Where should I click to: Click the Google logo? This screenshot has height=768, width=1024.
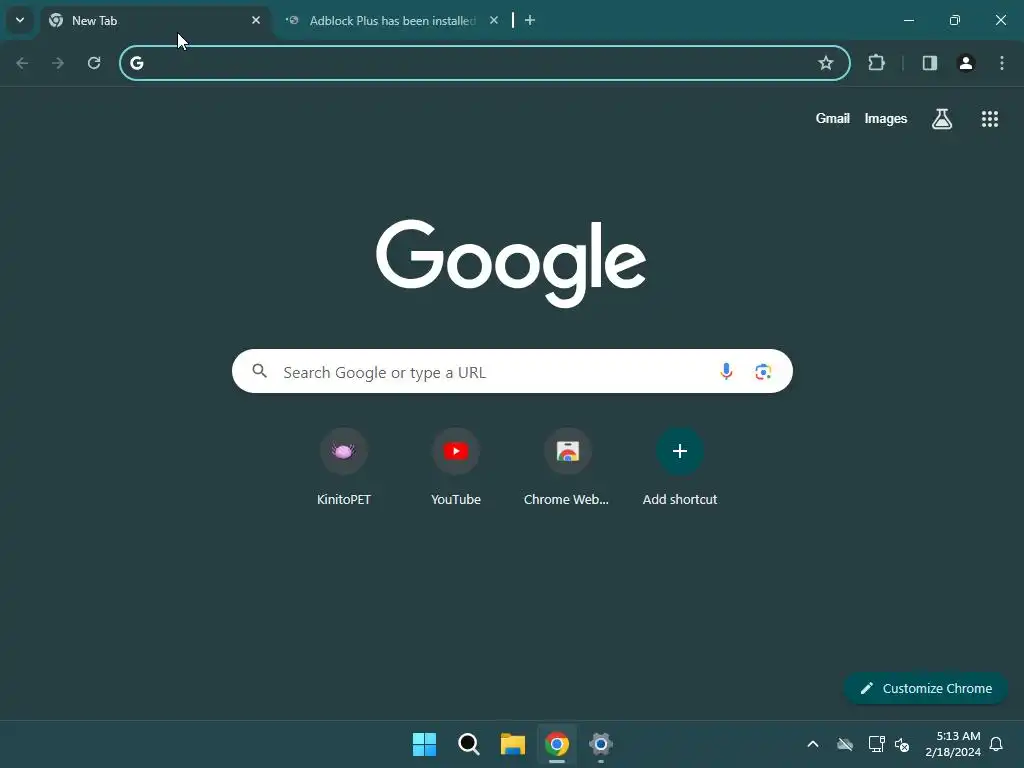click(x=511, y=263)
